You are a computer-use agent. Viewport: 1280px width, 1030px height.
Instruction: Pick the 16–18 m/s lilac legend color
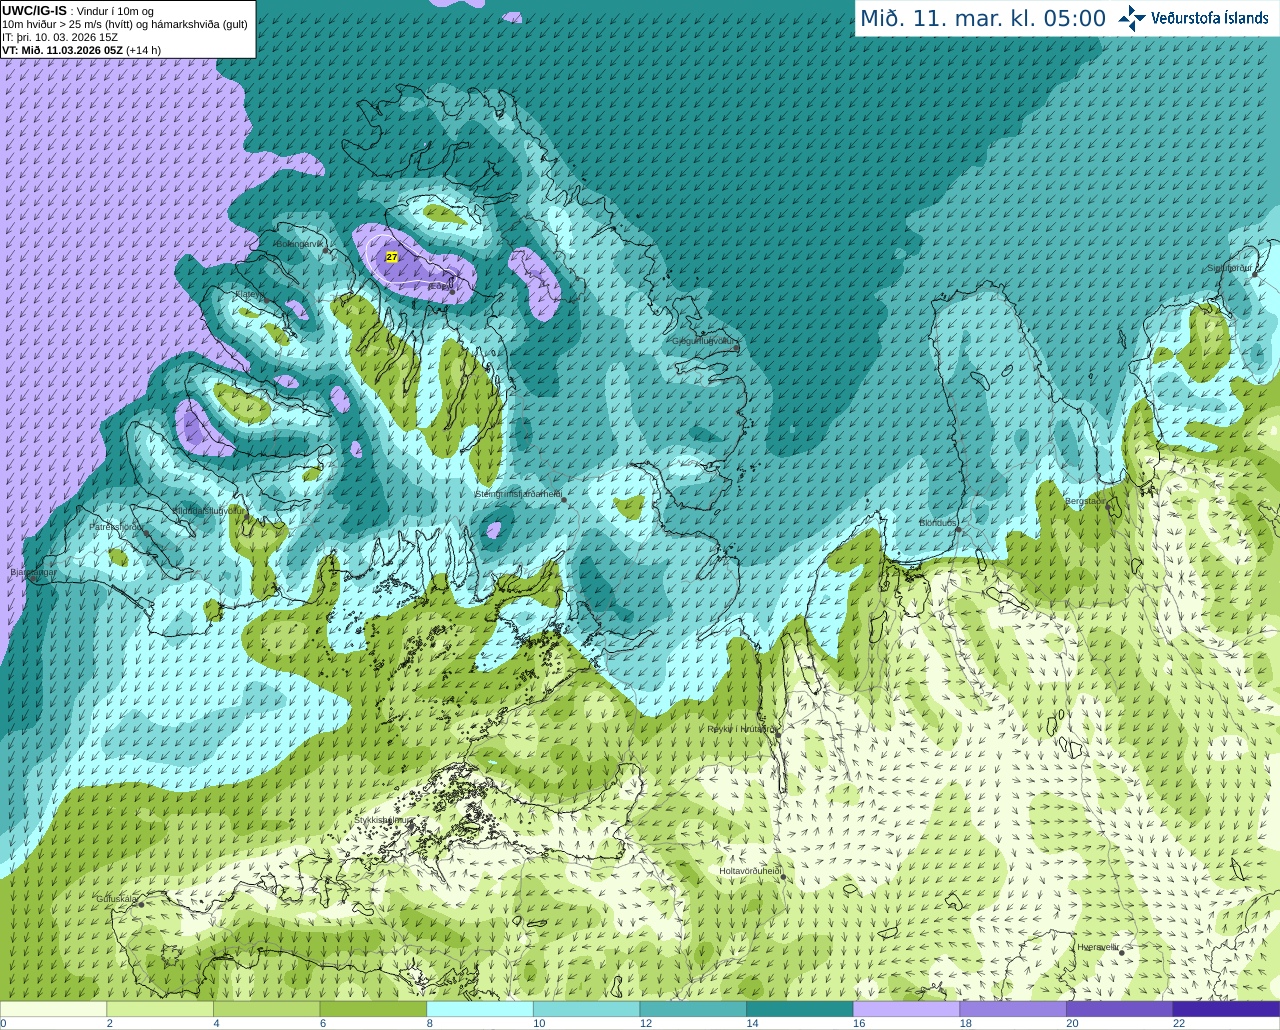click(906, 1009)
